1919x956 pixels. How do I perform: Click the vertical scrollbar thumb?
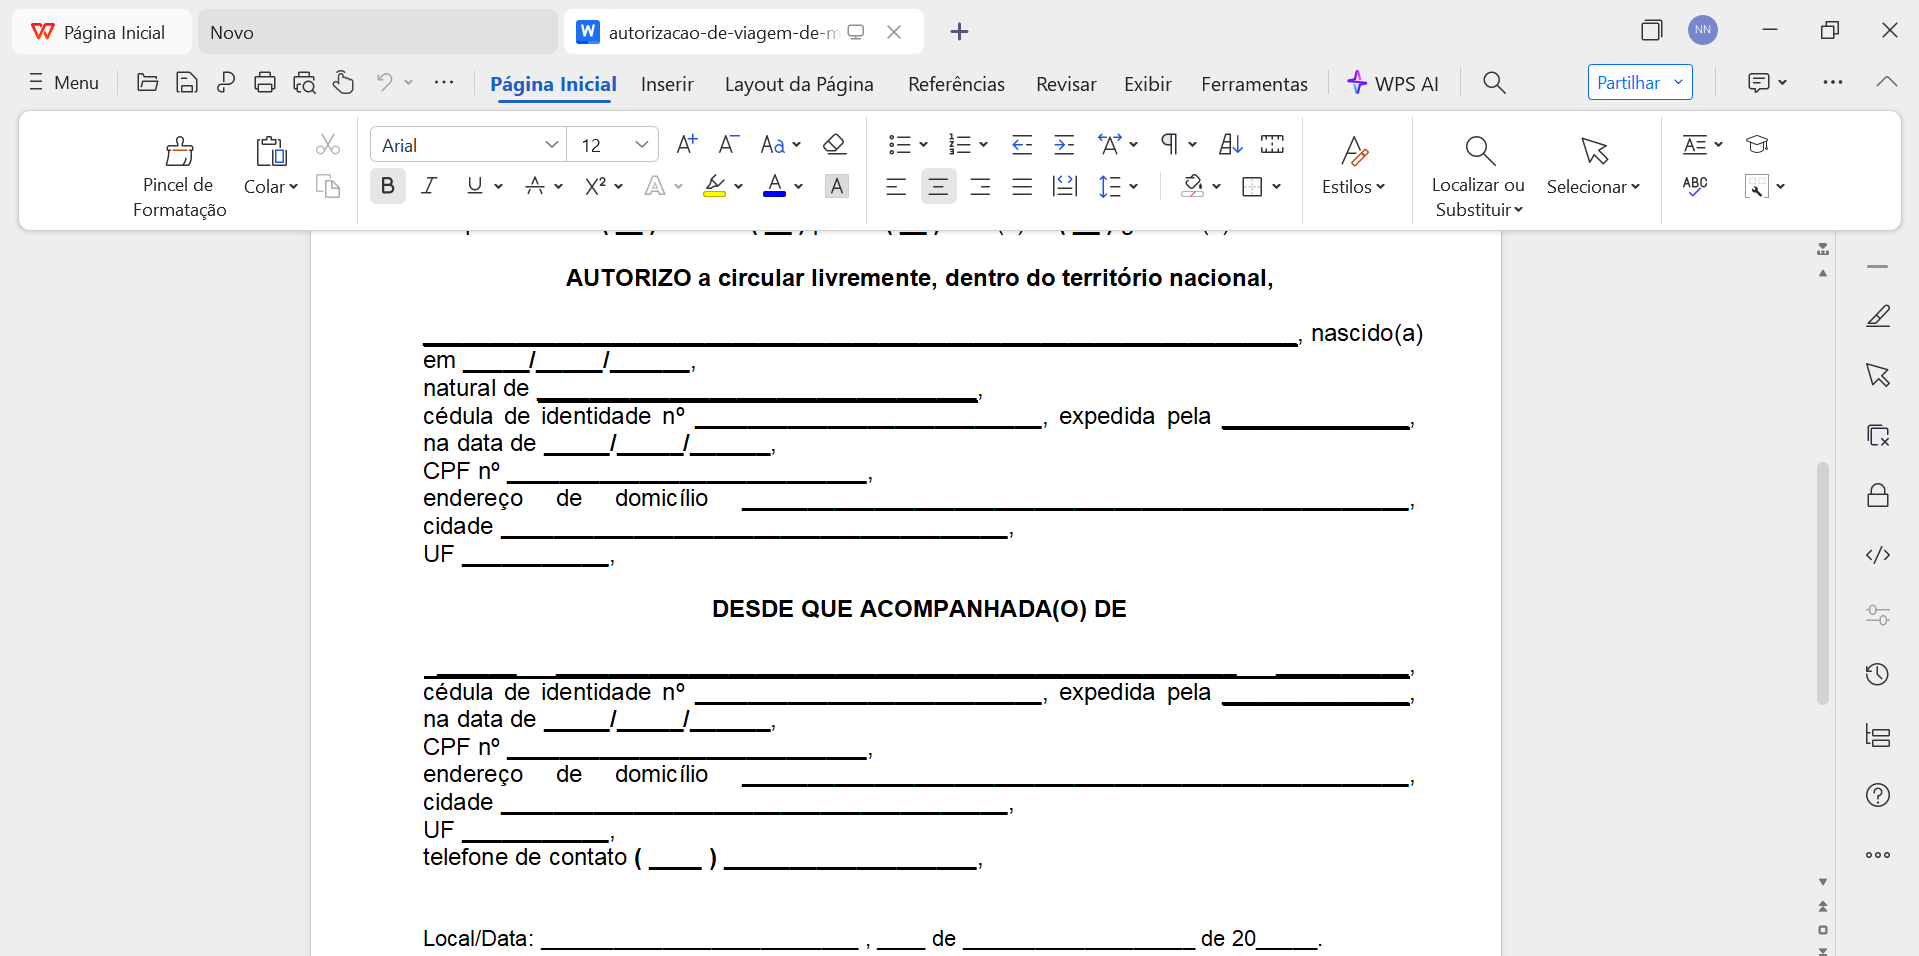click(x=1823, y=583)
